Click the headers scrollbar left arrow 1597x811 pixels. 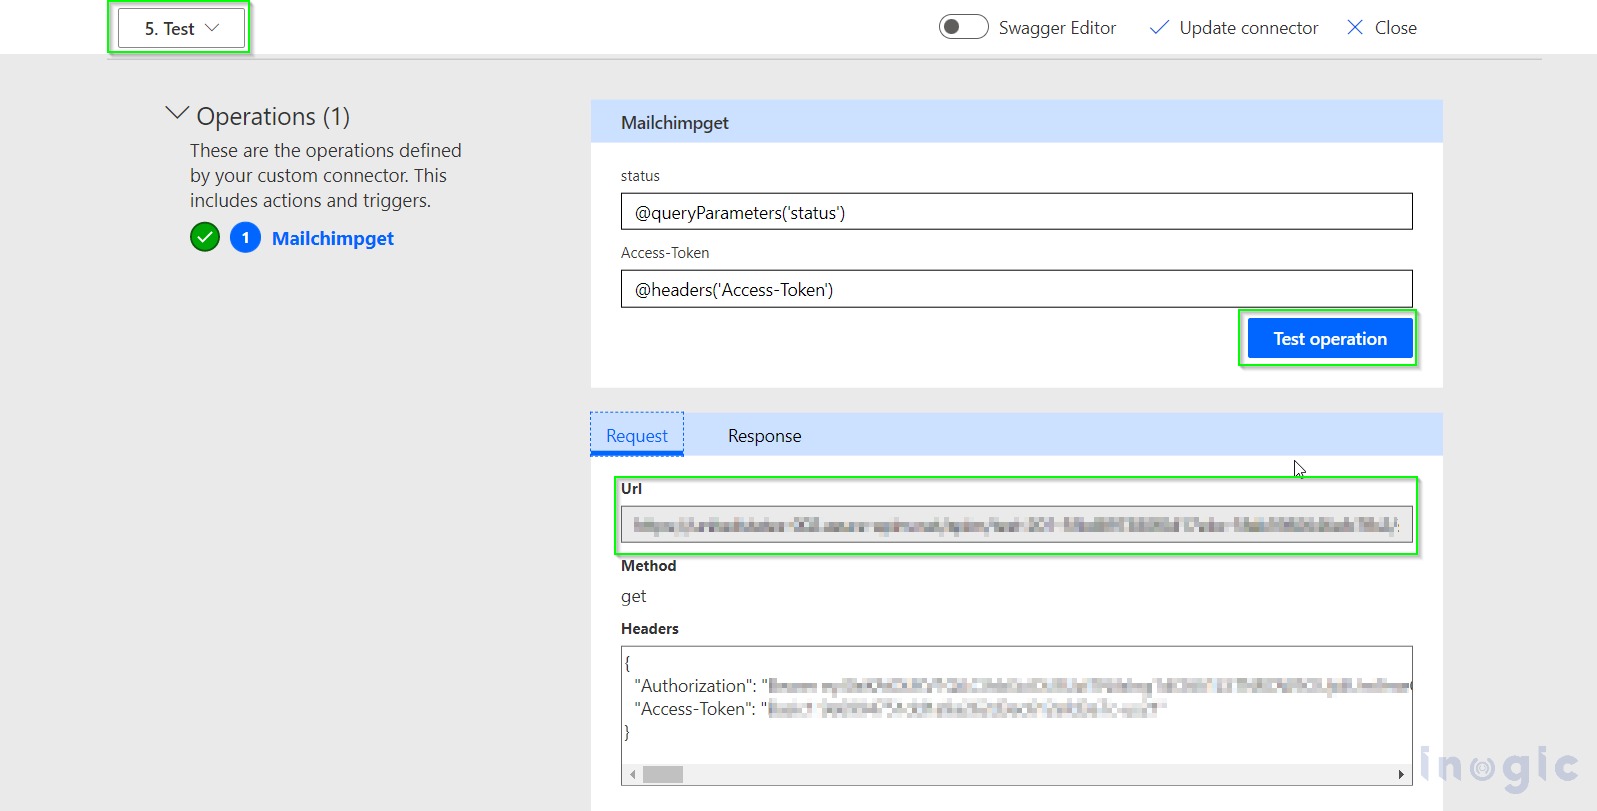click(632, 775)
